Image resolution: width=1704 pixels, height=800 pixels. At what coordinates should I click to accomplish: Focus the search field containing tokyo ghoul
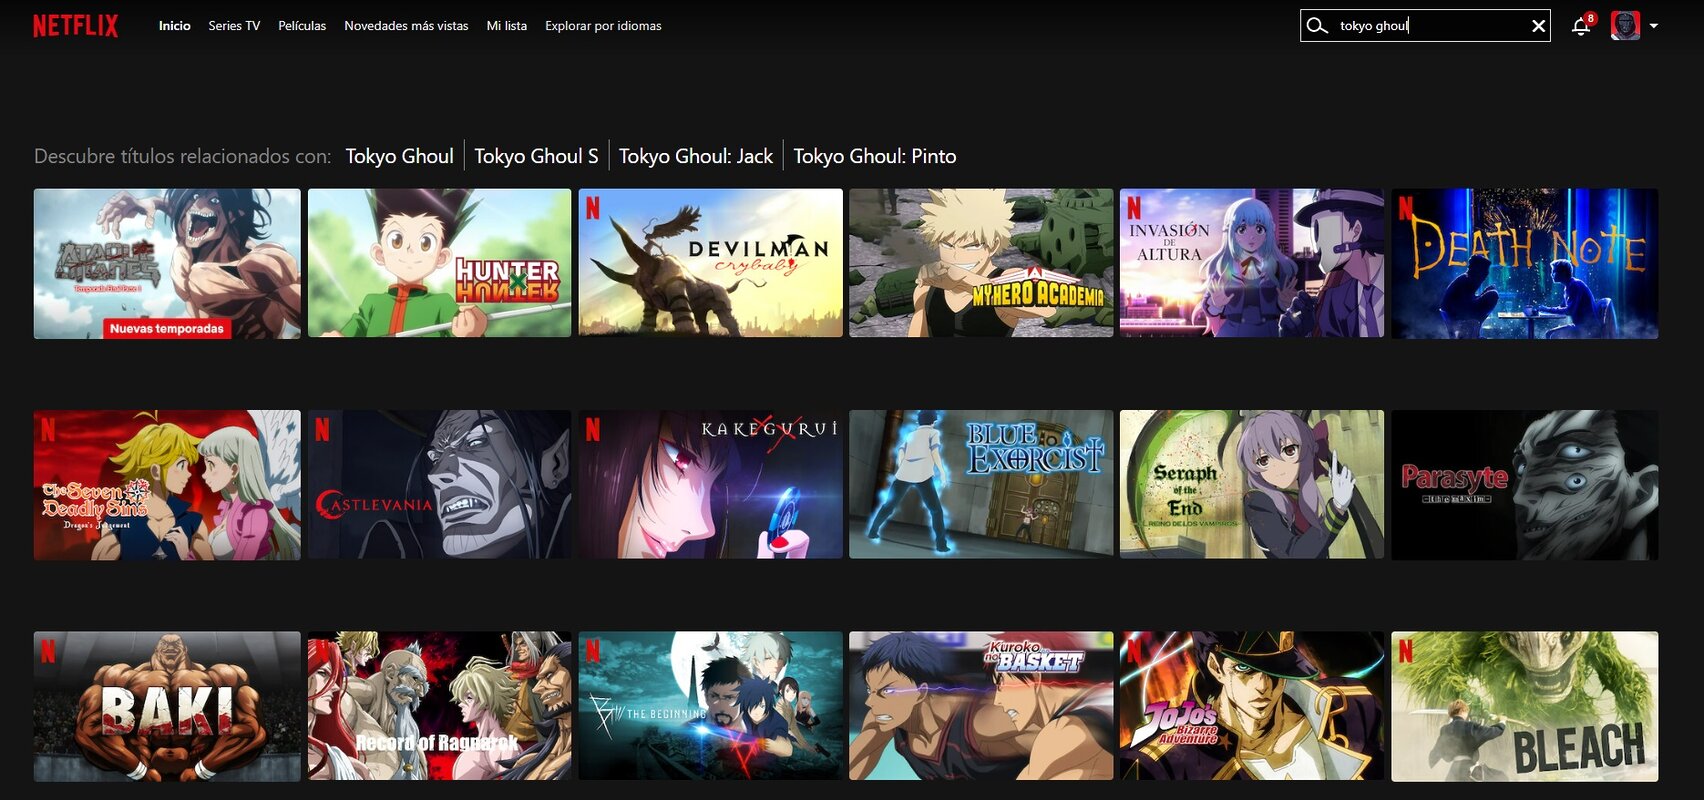[x=1425, y=26]
